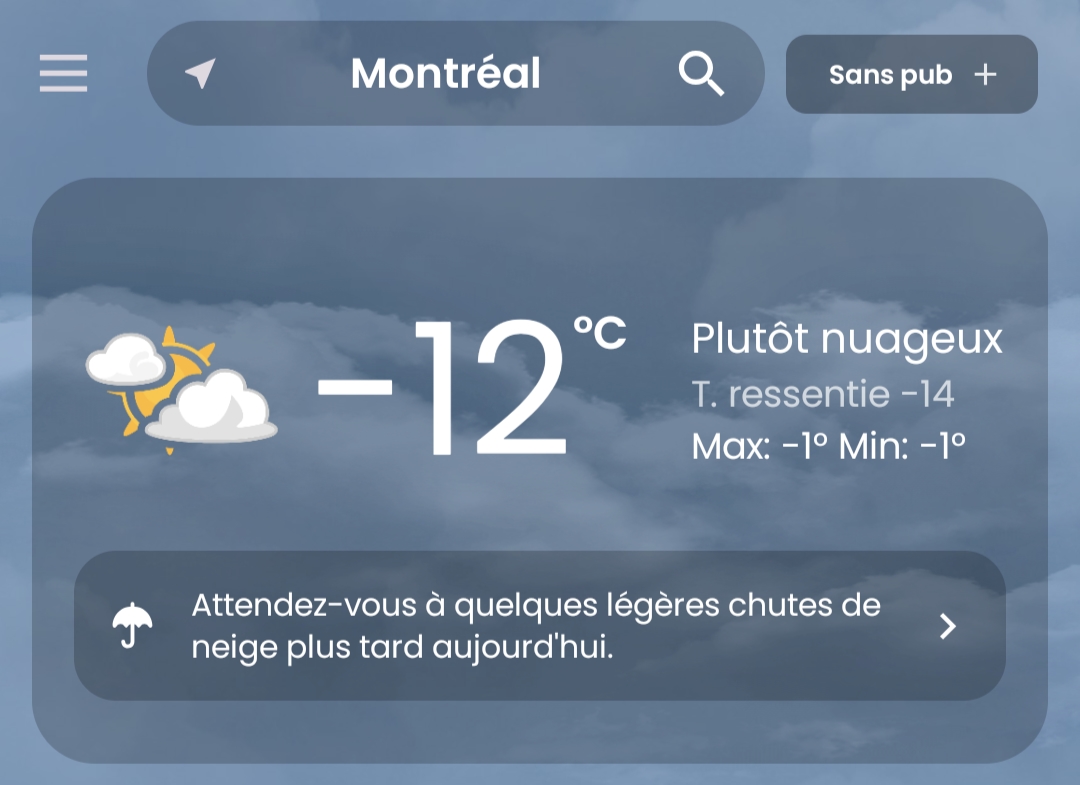Image resolution: width=1080 pixels, height=785 pixels.
Task: Open the light snow alert message
Action: point(536,626)
